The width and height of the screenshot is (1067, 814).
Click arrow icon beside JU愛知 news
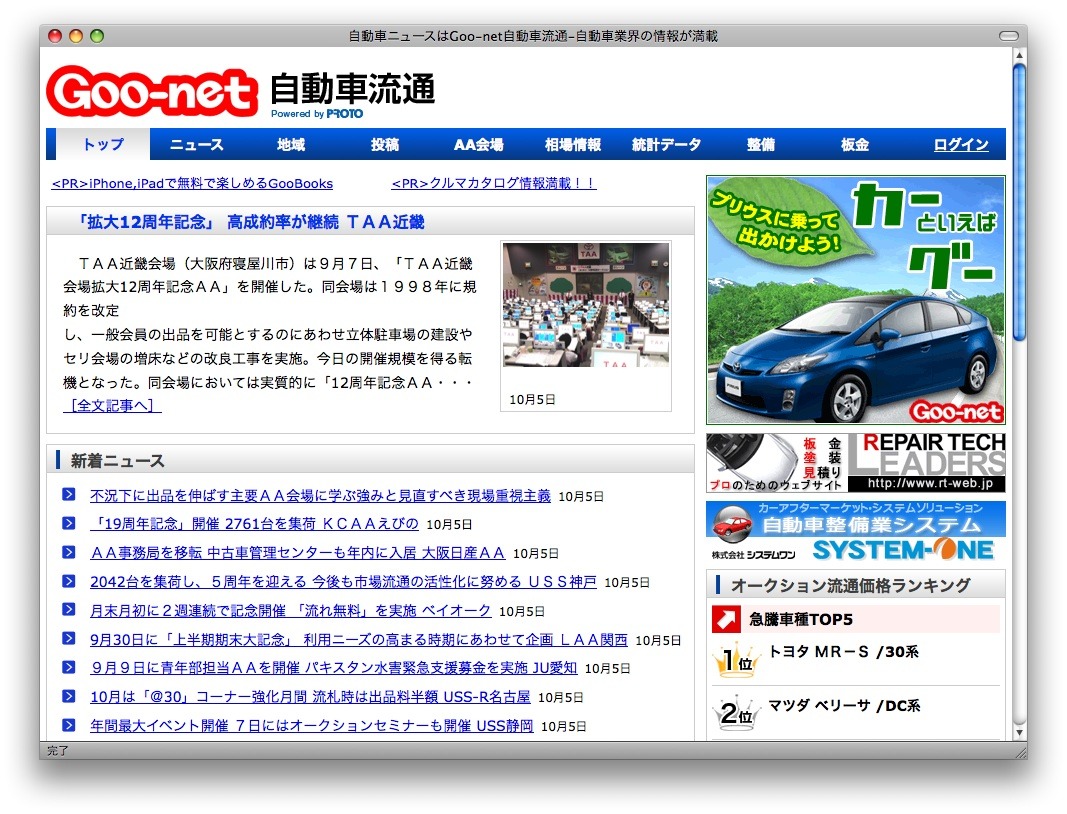pos(69,667)
